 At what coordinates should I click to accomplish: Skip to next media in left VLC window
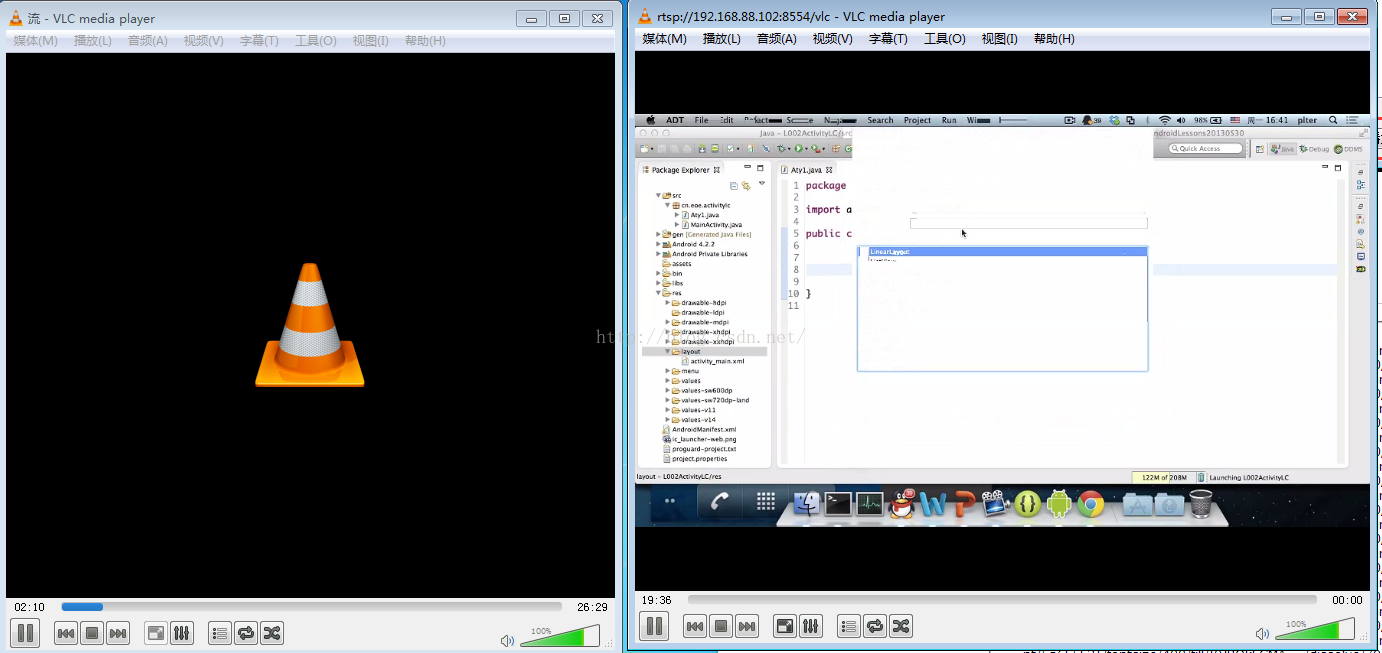118,633
